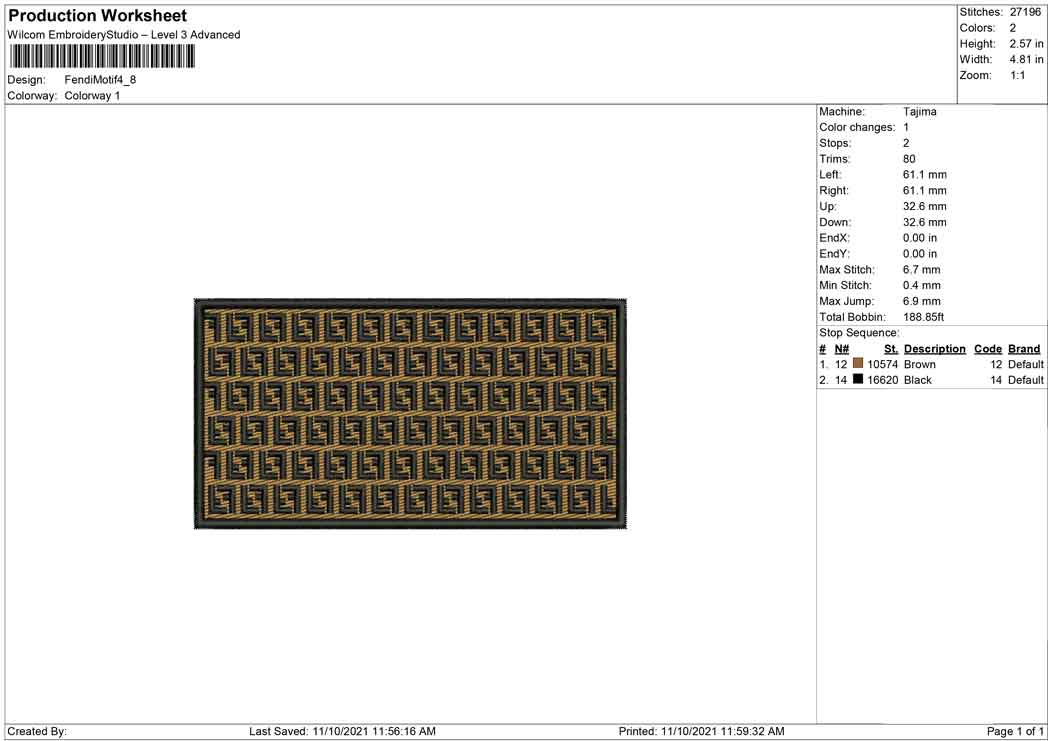
Task: Click the 'Black' description in row 2
Action: point(917,380)
